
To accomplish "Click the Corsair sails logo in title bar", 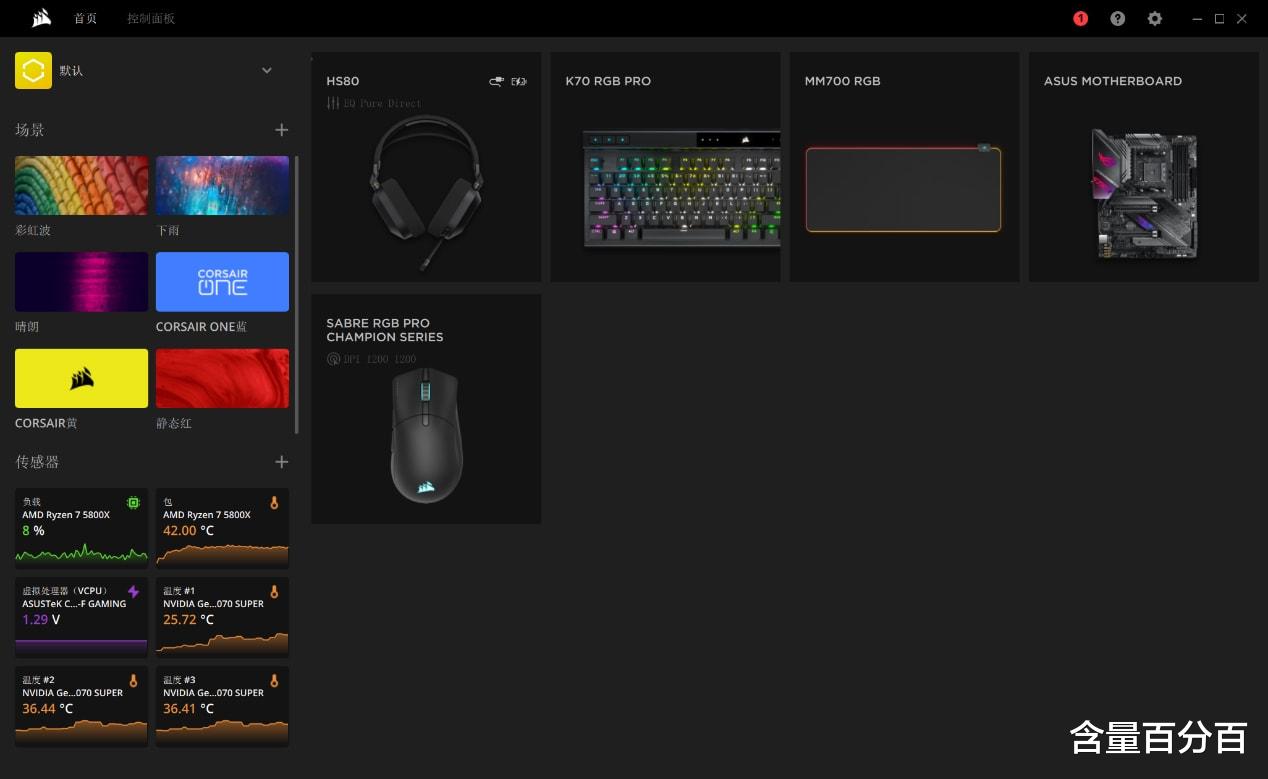I will 41,18.
